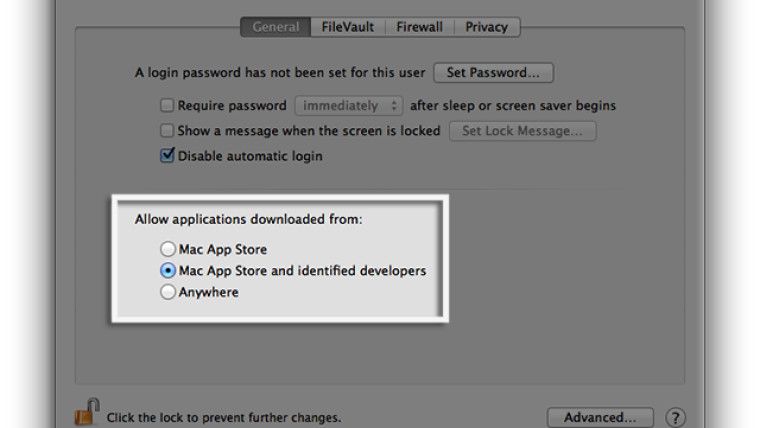Choose the Mac App Store only option
Viewport: 760px width, 428px height.
click(x=168, y=249)
